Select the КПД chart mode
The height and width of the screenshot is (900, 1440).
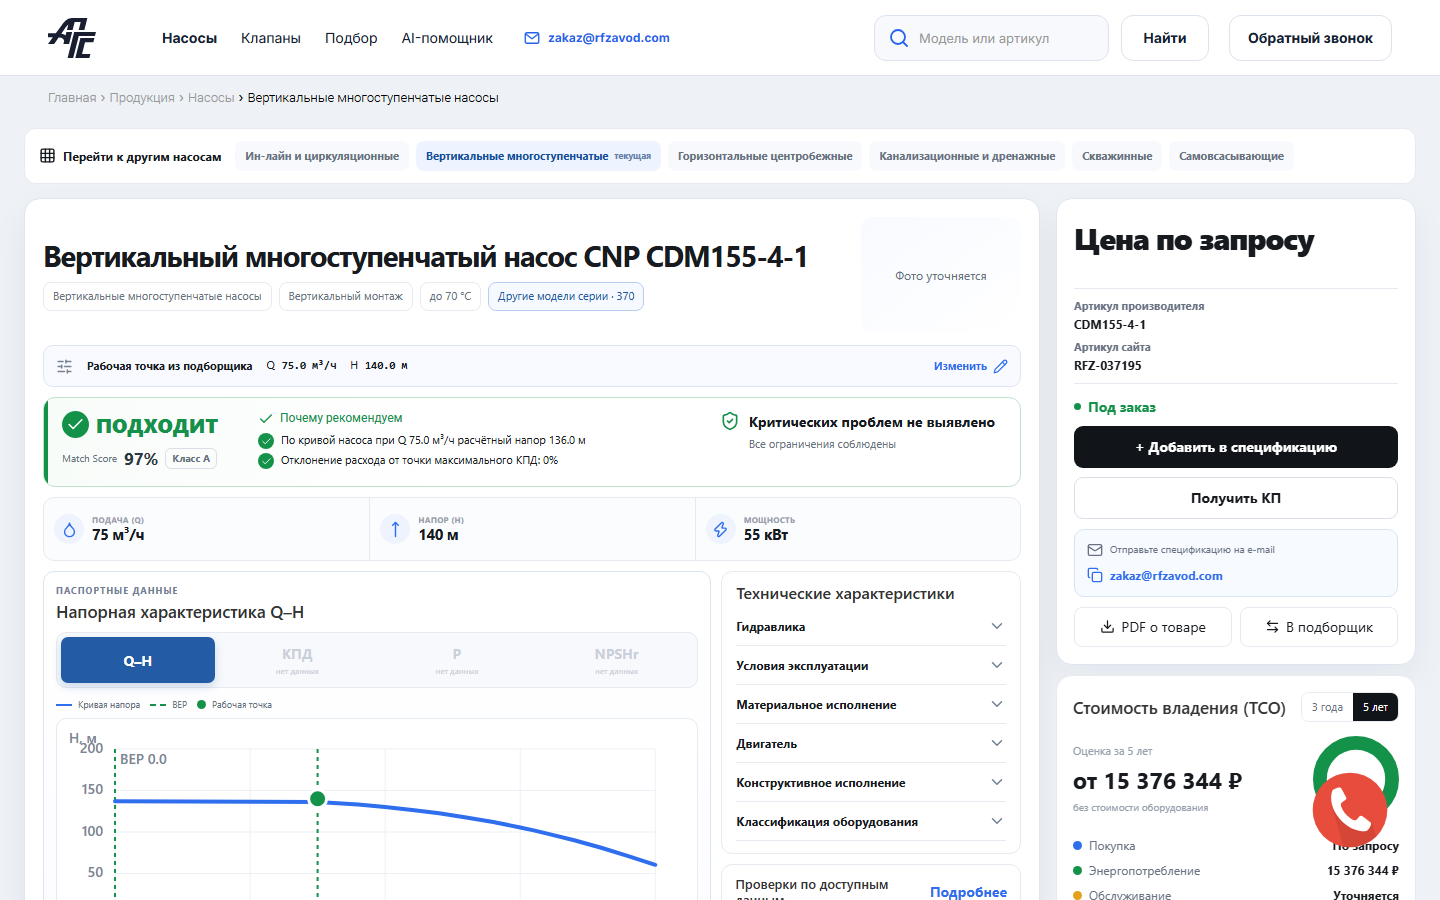pos(297,660)
